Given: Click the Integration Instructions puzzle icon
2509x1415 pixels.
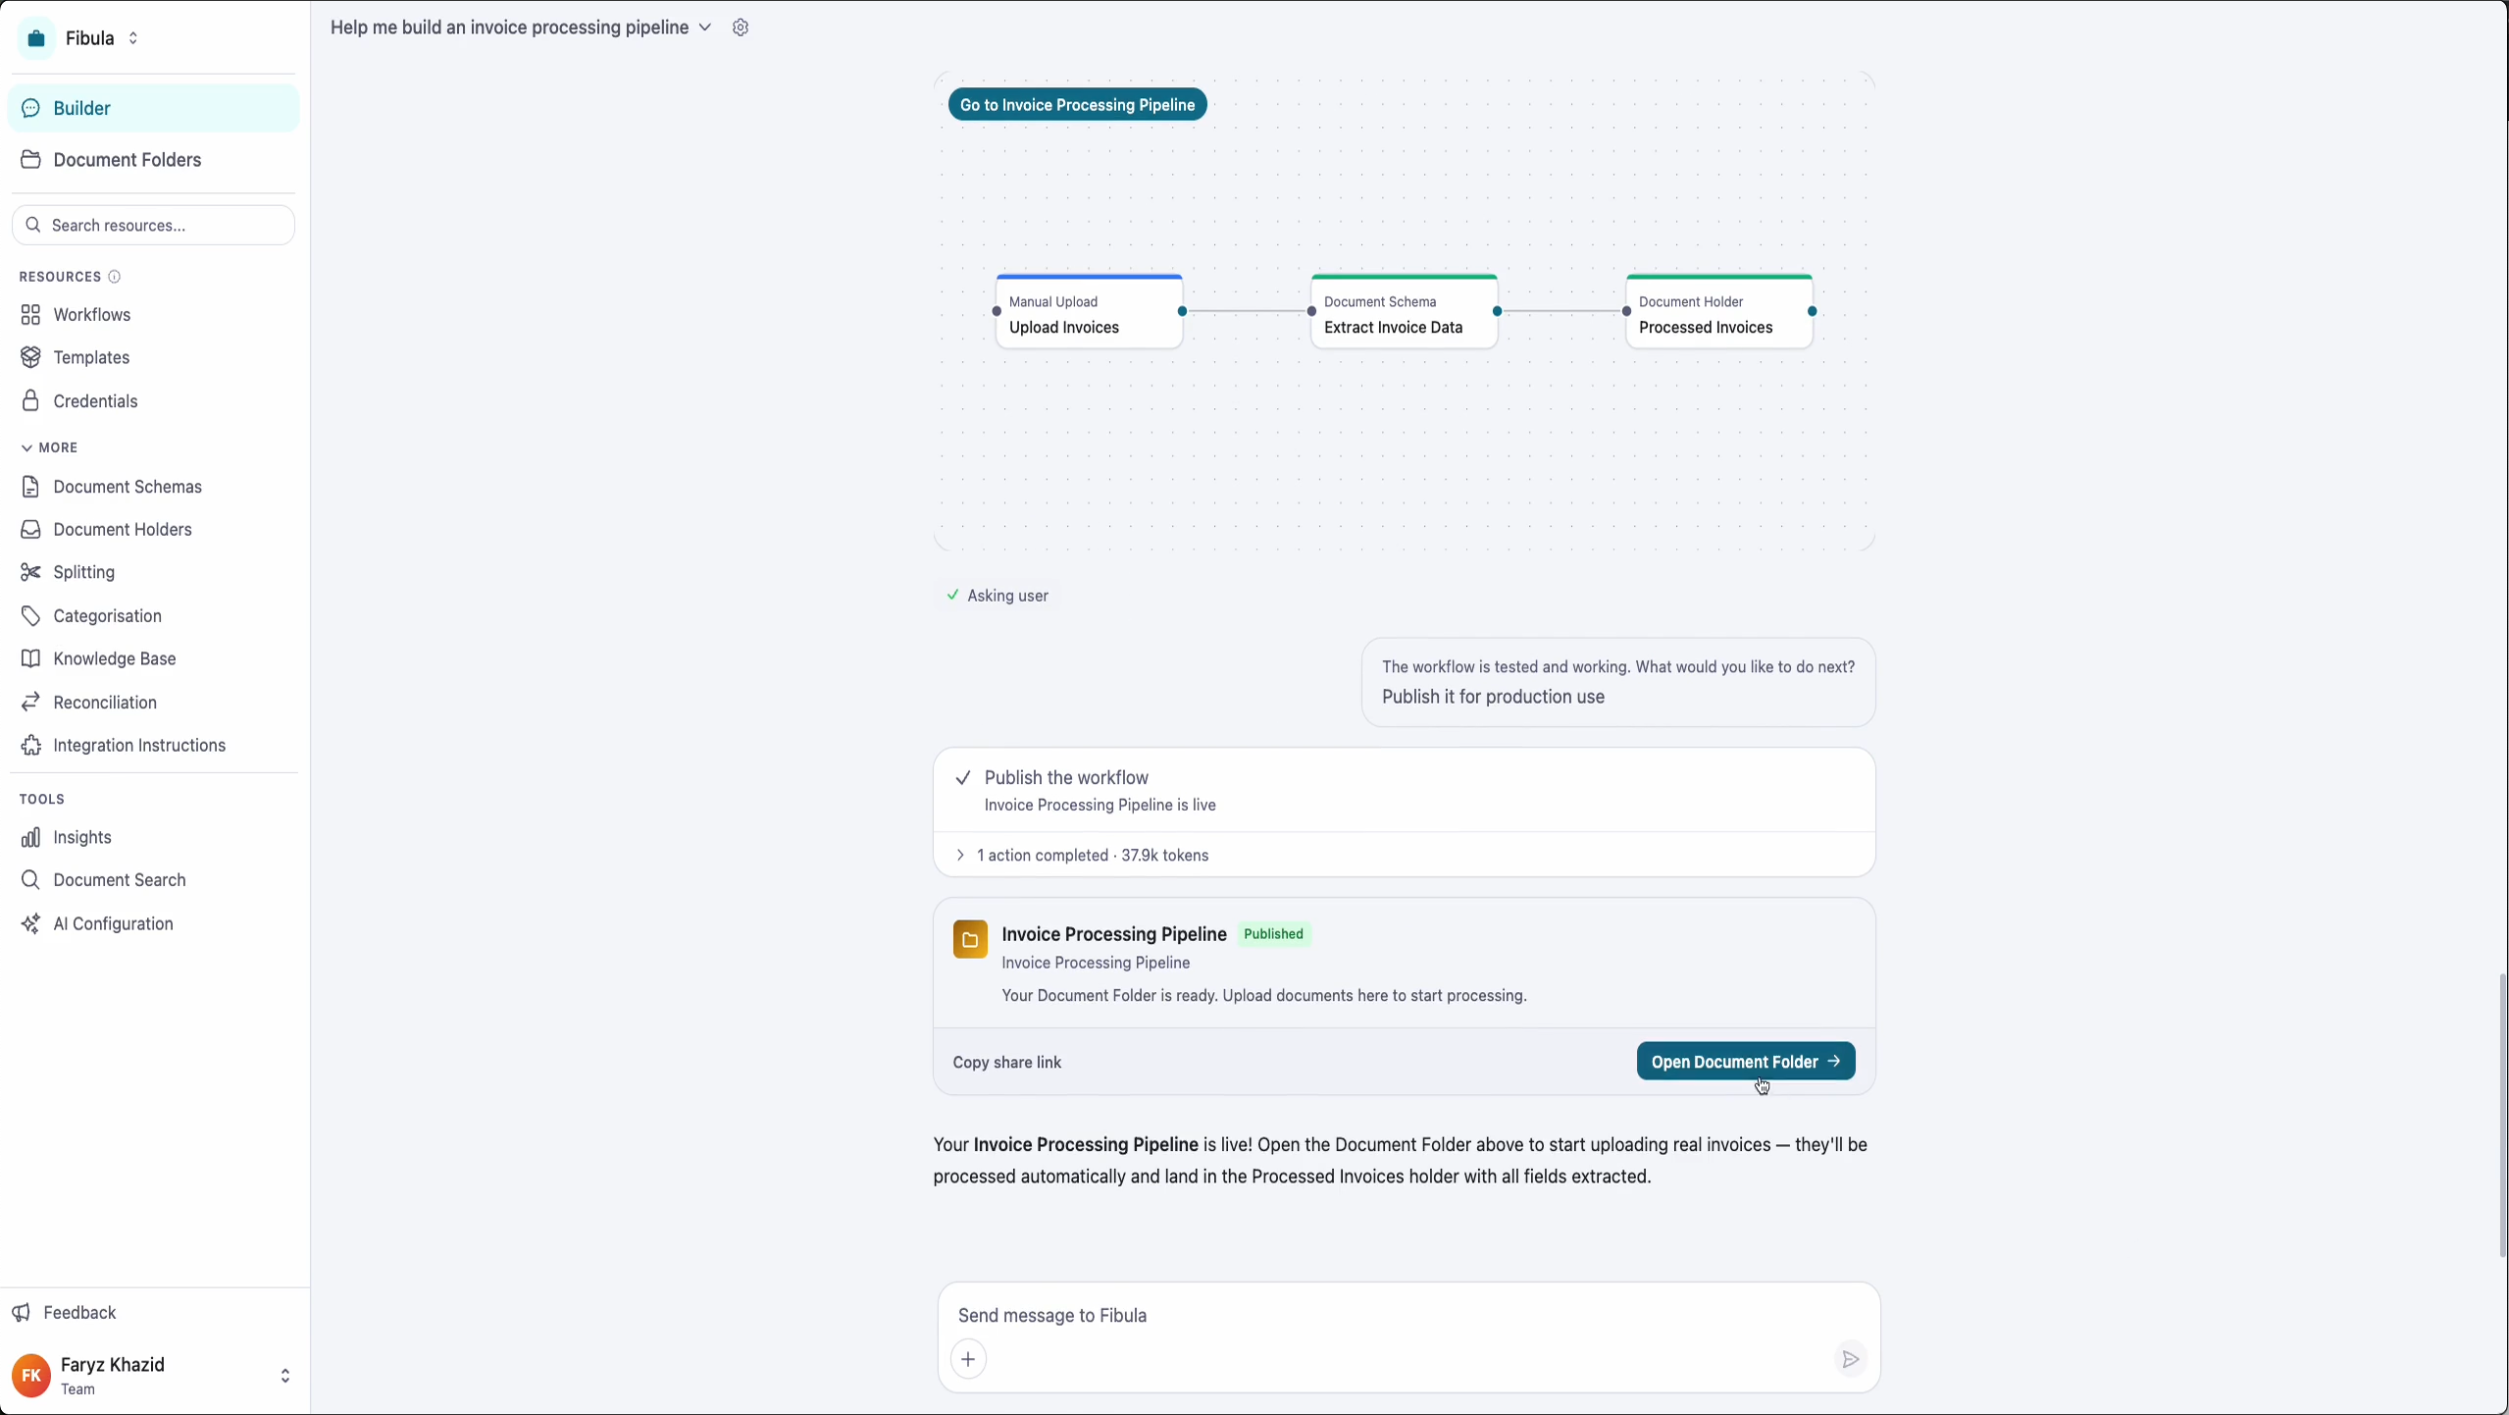Looking at the screenshot, I should click(31, 745).
